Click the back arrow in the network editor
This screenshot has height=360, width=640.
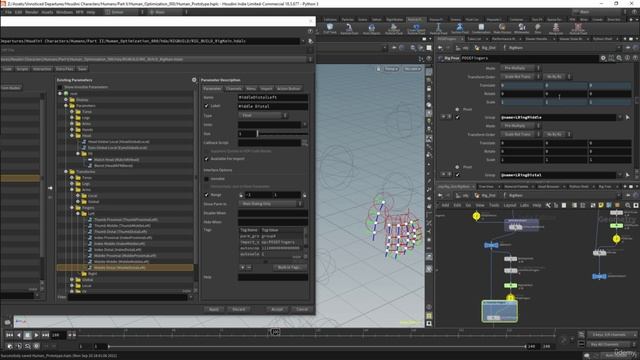(440, 196)
